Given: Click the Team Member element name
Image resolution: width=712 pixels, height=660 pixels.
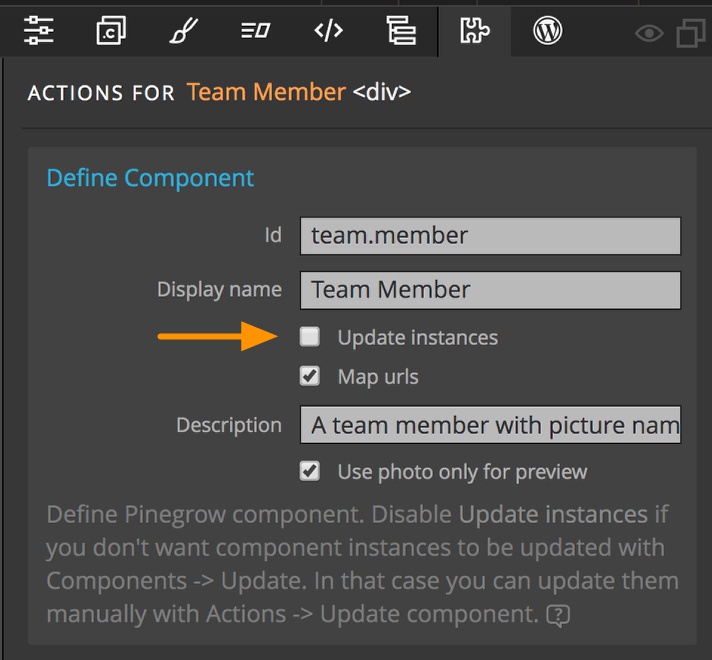Looking at the screenshot, I should pyautogui.click(x=266, y=92).
